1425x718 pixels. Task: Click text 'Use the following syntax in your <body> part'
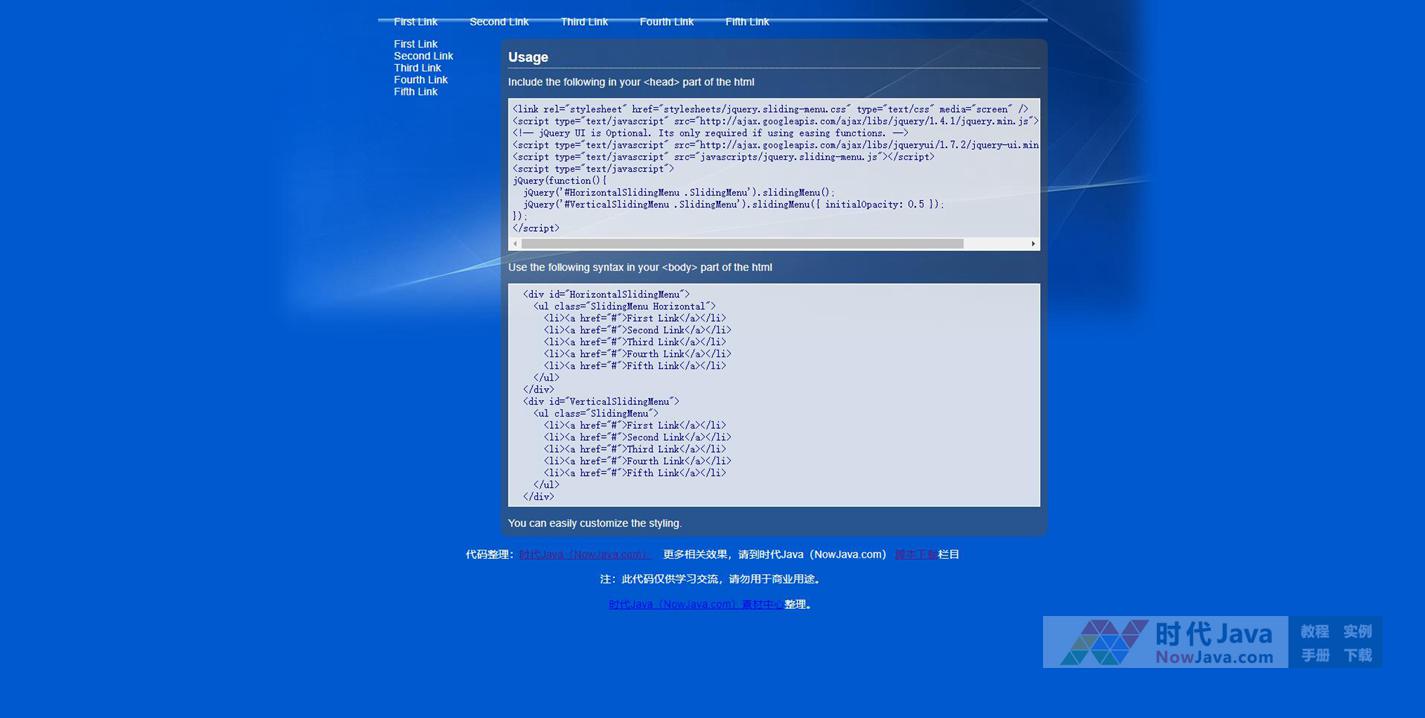(640, 267)
